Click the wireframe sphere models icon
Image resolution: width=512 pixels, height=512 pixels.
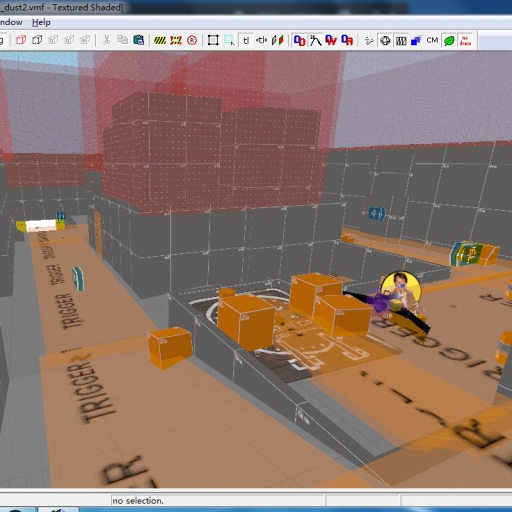point(385,41)
